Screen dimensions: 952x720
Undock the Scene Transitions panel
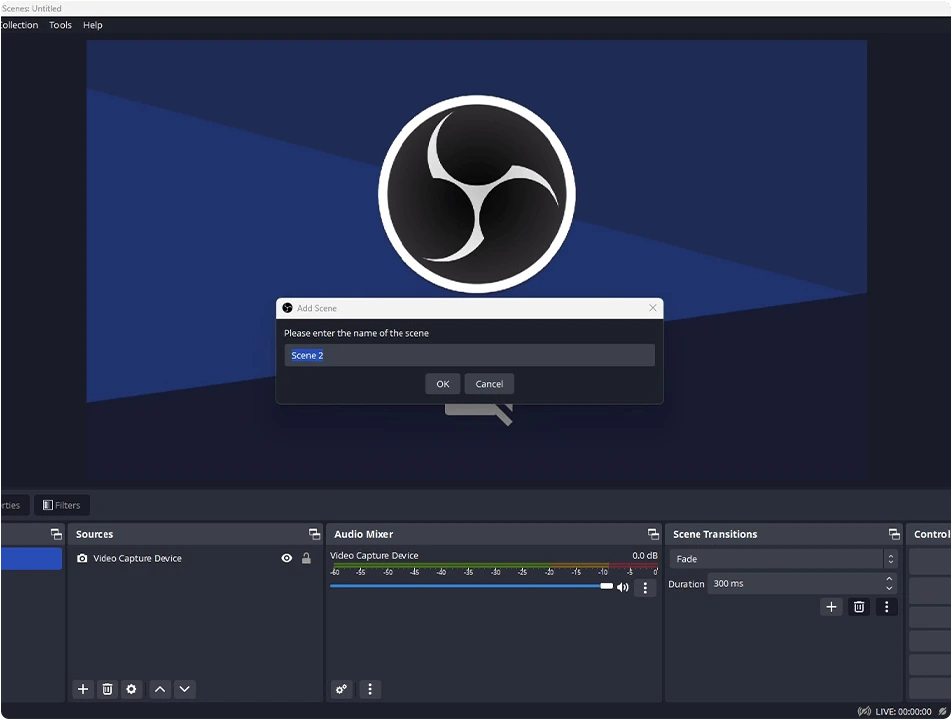[x=894, y=534]
